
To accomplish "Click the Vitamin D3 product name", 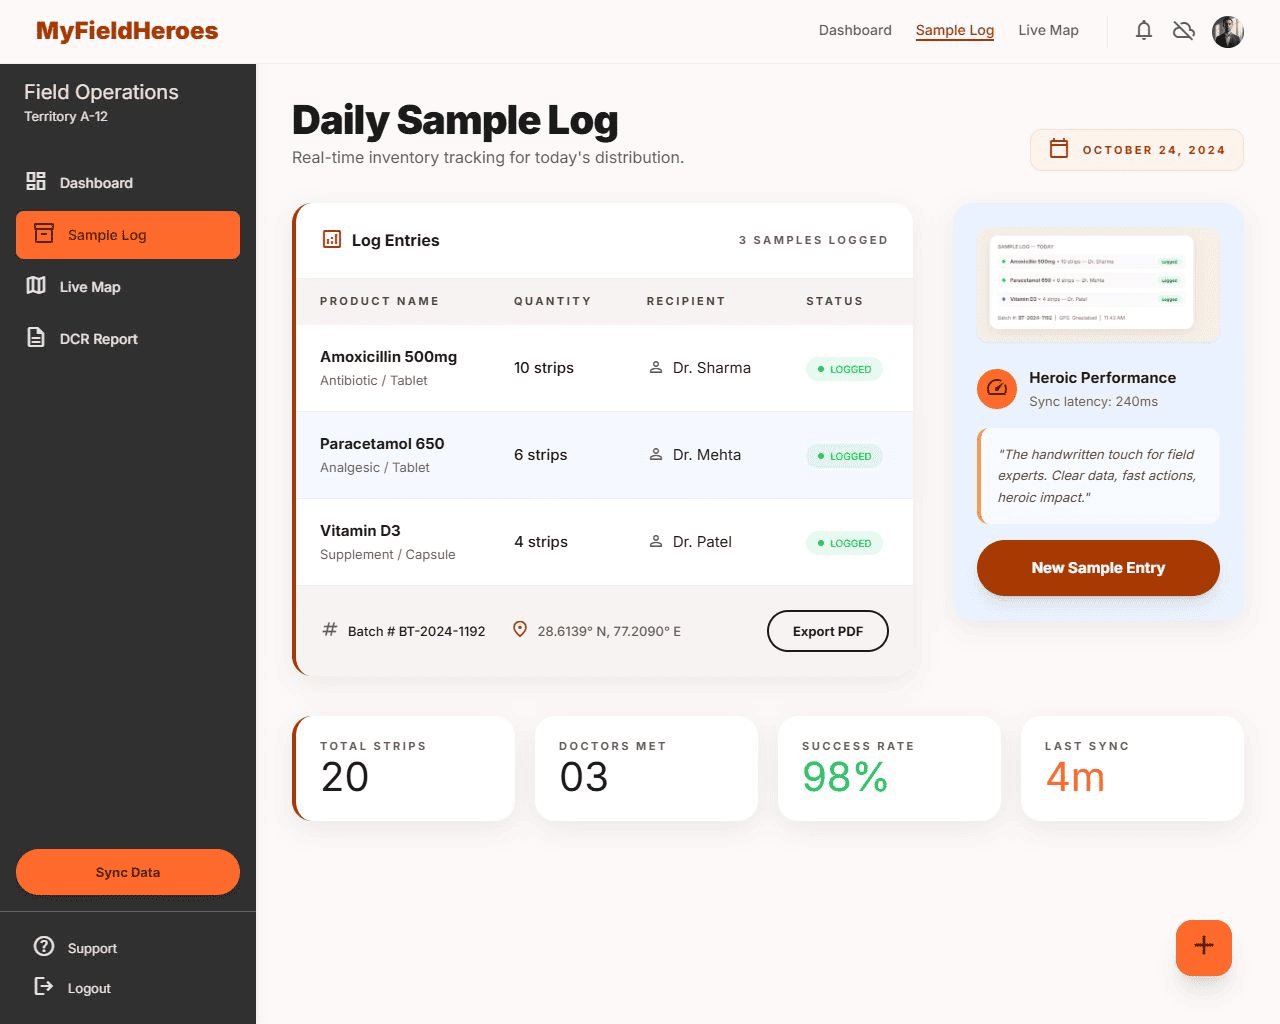I will click(x=360, y=530).
